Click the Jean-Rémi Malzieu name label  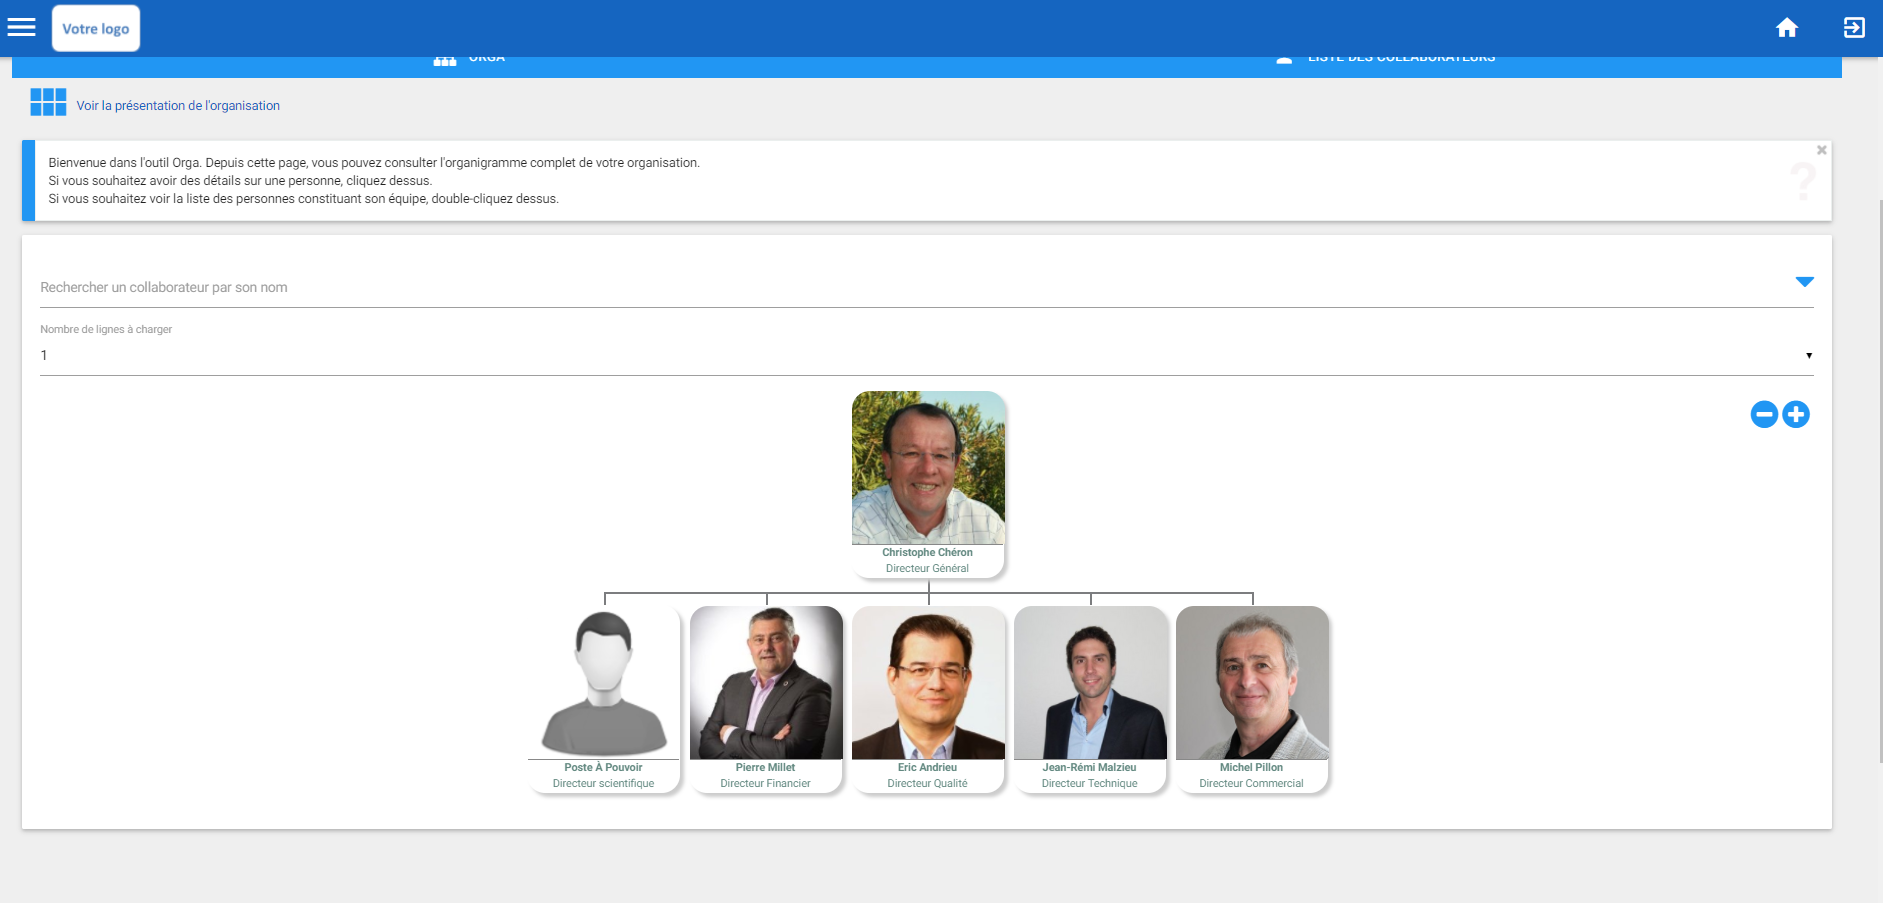coord(1090,768)
